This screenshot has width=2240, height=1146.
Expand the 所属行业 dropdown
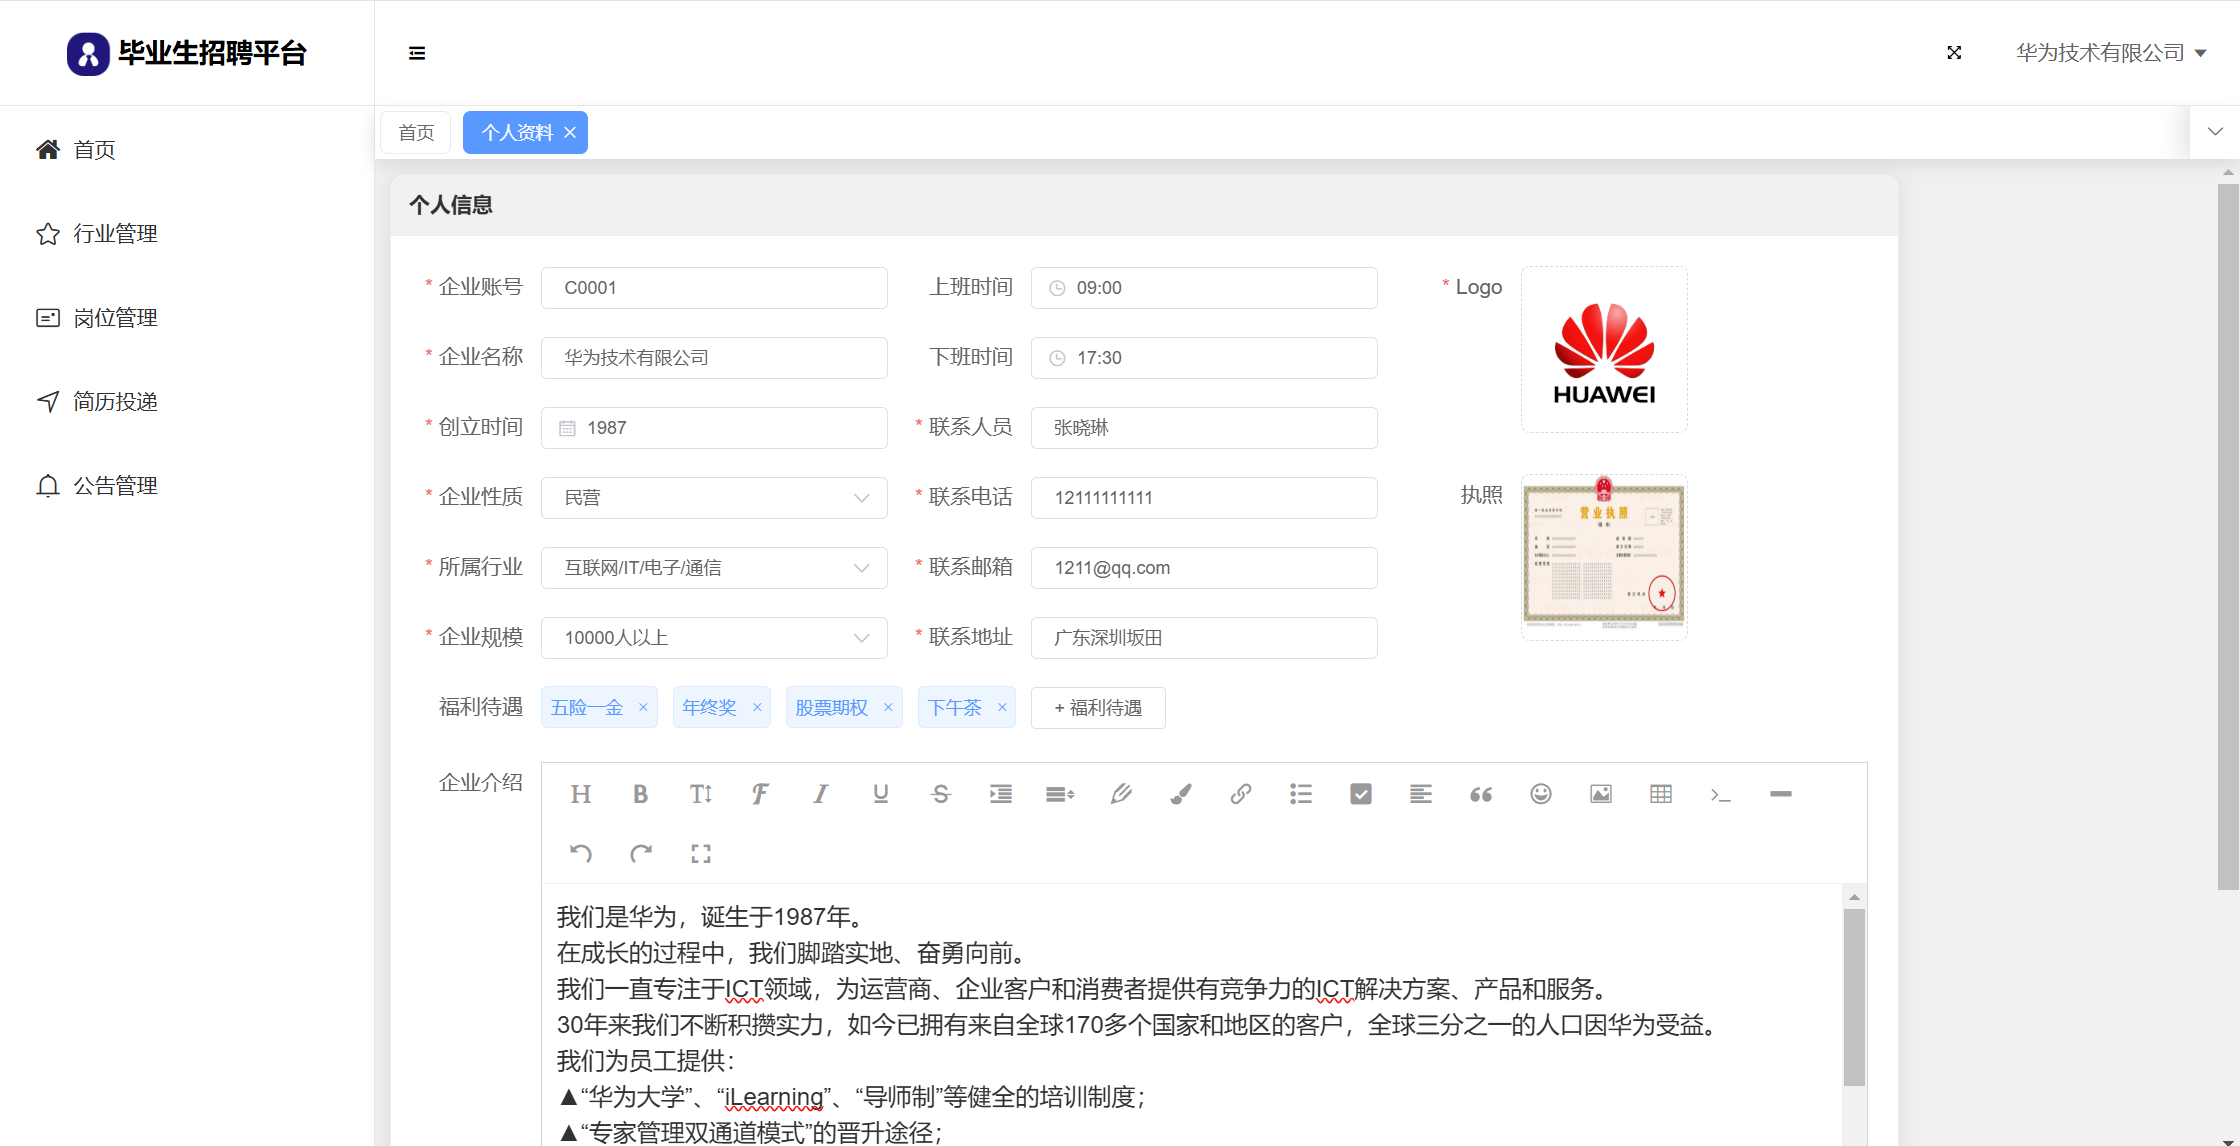[714, 568]
